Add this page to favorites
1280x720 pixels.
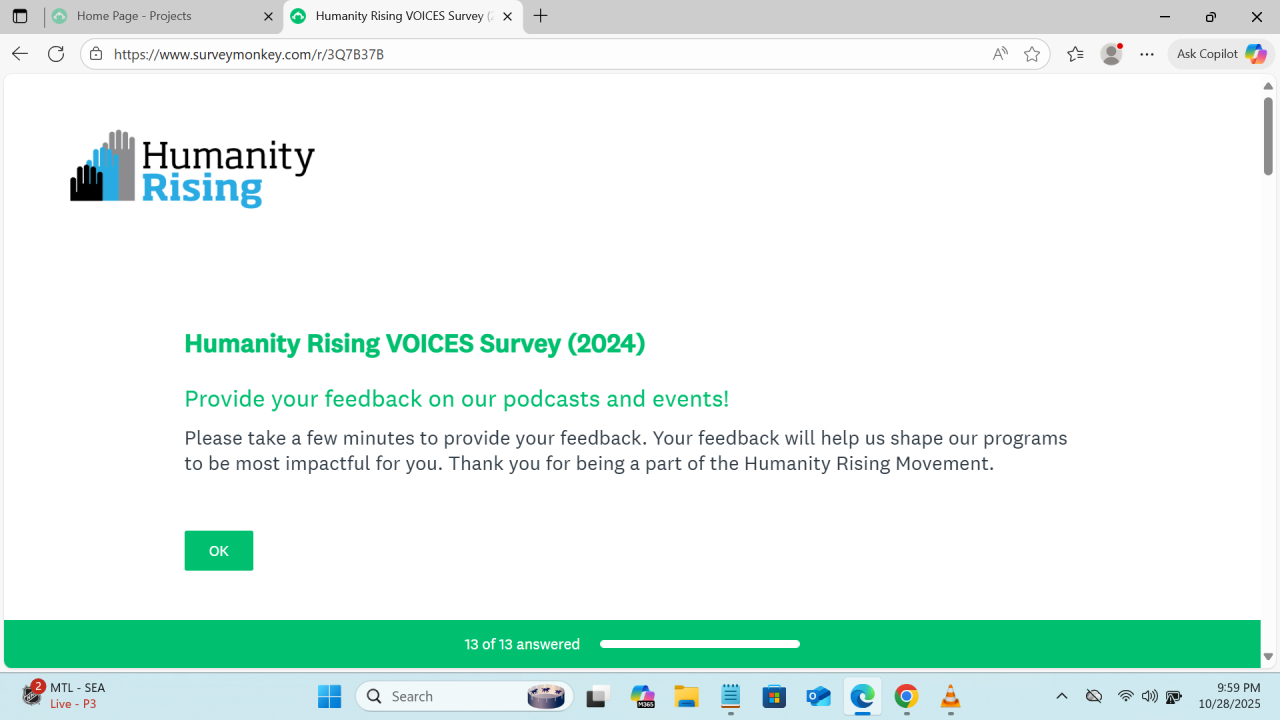tap(1032, 54)
